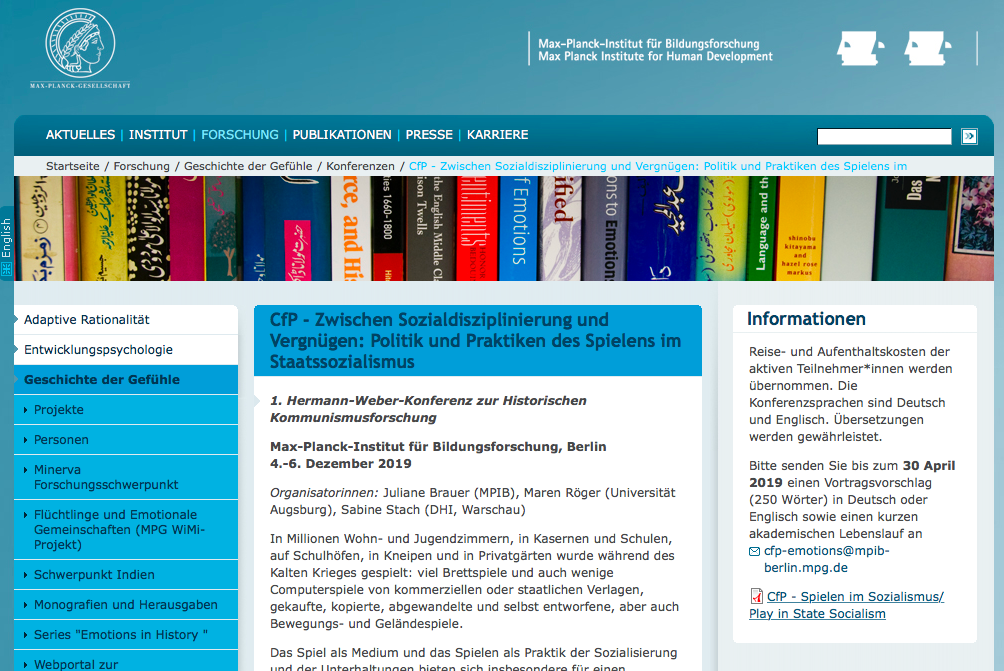Expand Monografien und Herausgaben sidebar item

pos(126,605)
